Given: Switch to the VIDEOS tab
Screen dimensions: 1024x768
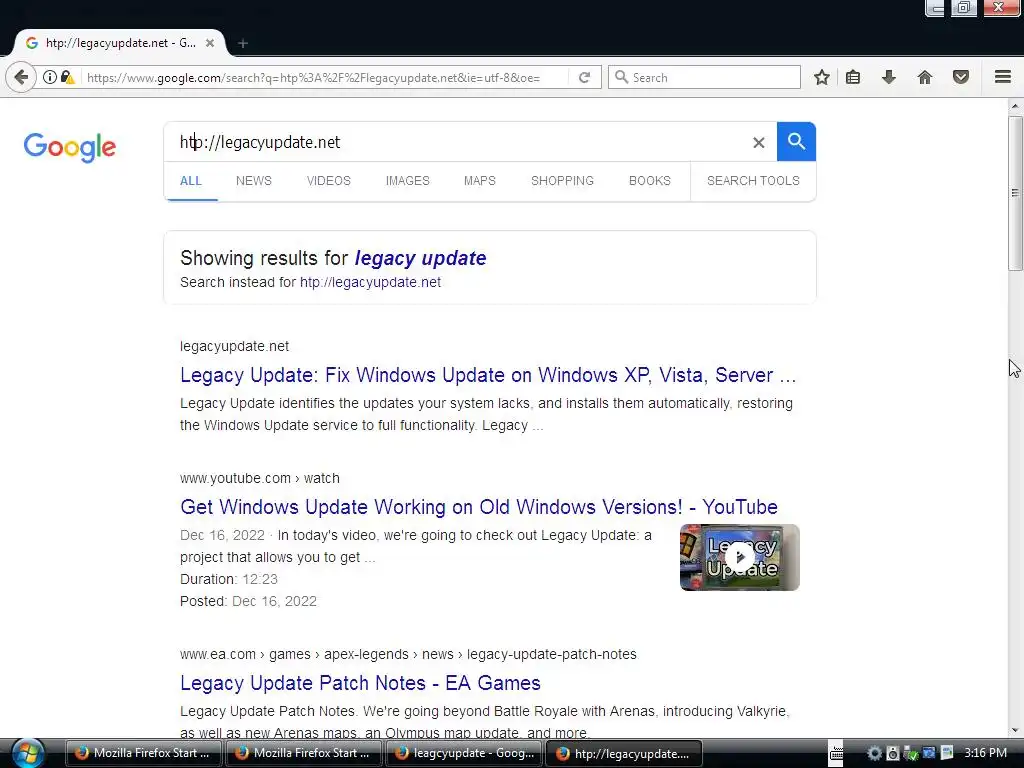Looking at the screenshot, I should click(x=328, y=181).
